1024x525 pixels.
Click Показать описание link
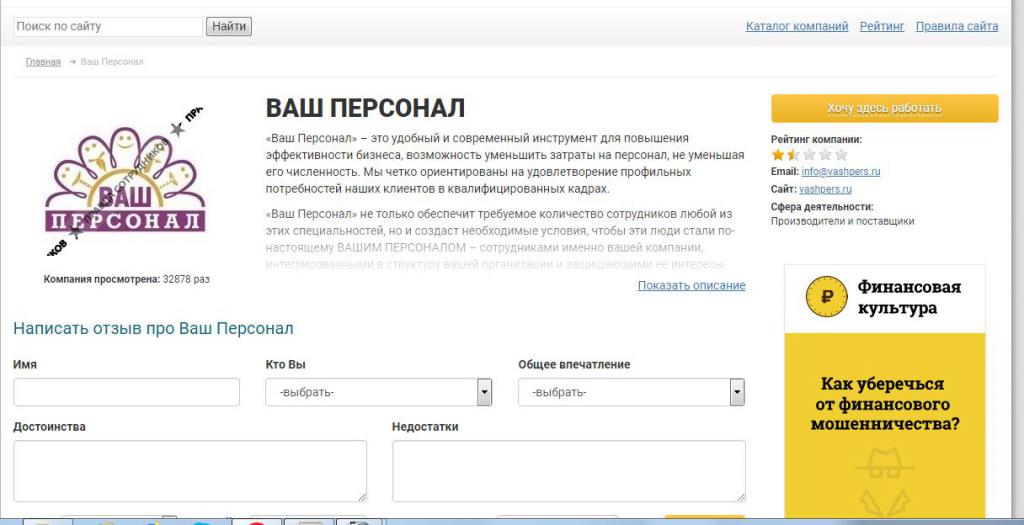[x=692, y=285]
